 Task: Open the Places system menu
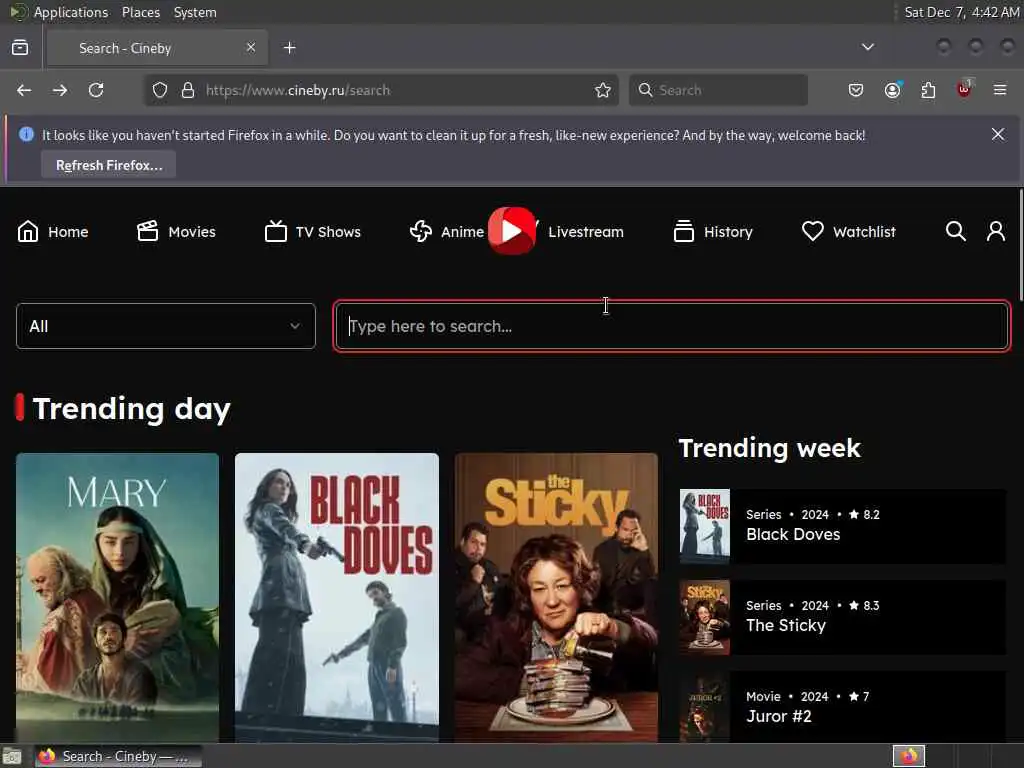[x=141, y=12]
